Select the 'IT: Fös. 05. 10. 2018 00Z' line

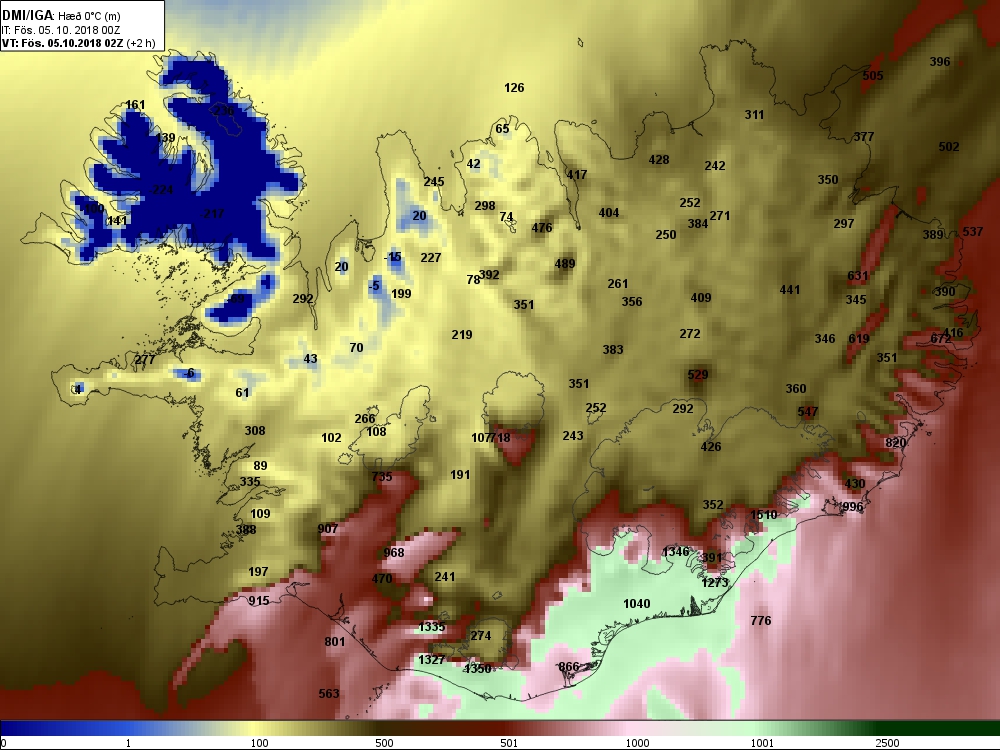[x=61, y=30]
